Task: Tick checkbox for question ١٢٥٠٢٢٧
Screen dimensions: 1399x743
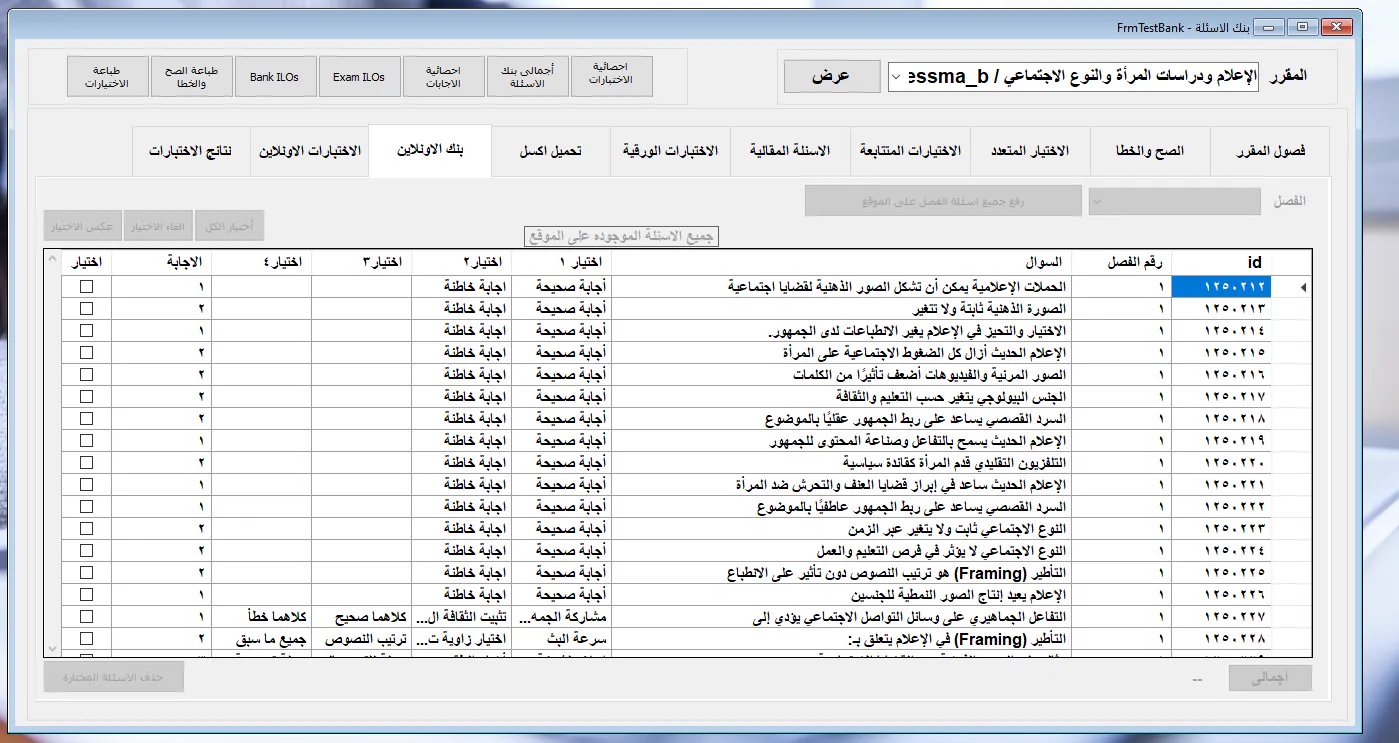Action: [87, 617]
